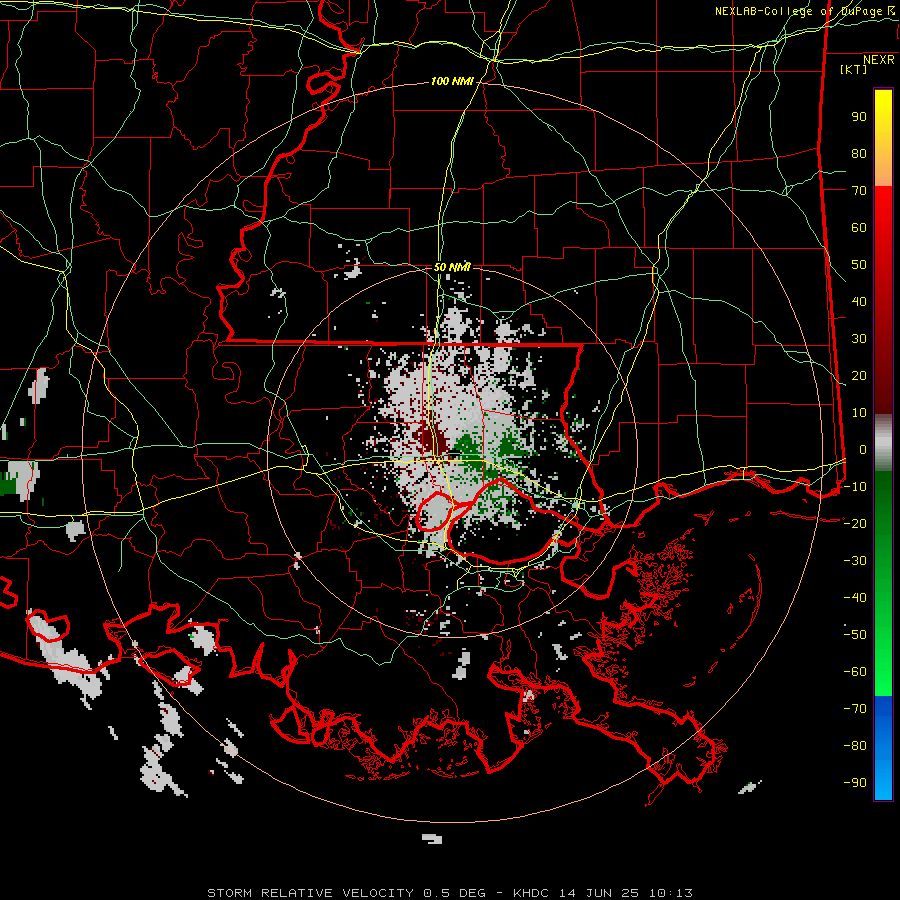This screenshot has height=900, width=900.
Task: Click the -20 value on velocity scale
Action: click(x=855, y=523)
